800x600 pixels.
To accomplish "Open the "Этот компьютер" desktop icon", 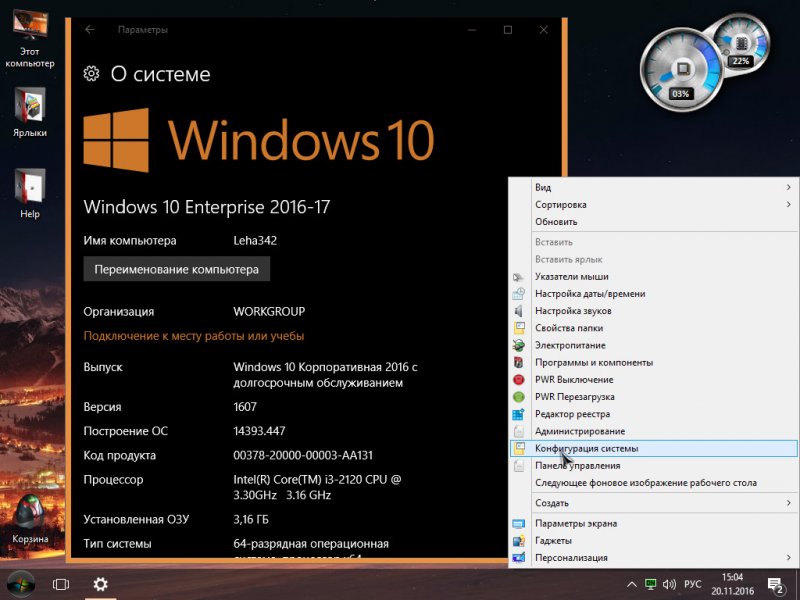I will pos(30,38).
